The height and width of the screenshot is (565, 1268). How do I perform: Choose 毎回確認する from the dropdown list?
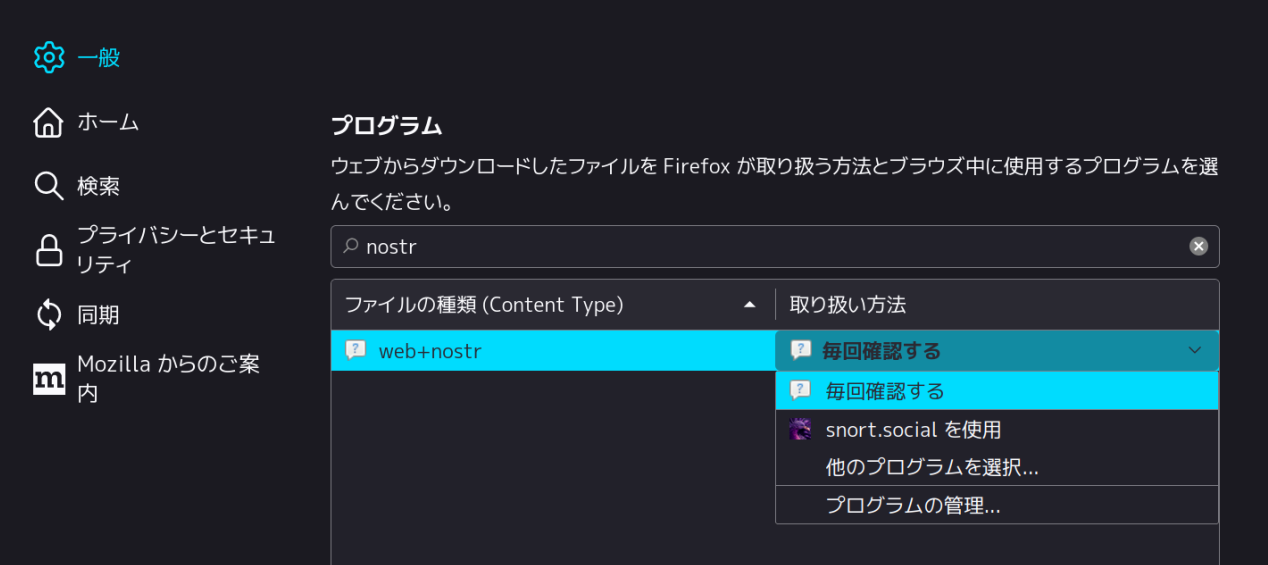[997, 391]
